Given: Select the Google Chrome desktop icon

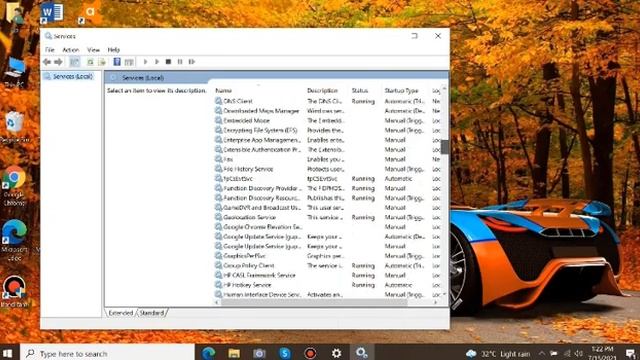Looking at the screenshot, I should 15,186.
